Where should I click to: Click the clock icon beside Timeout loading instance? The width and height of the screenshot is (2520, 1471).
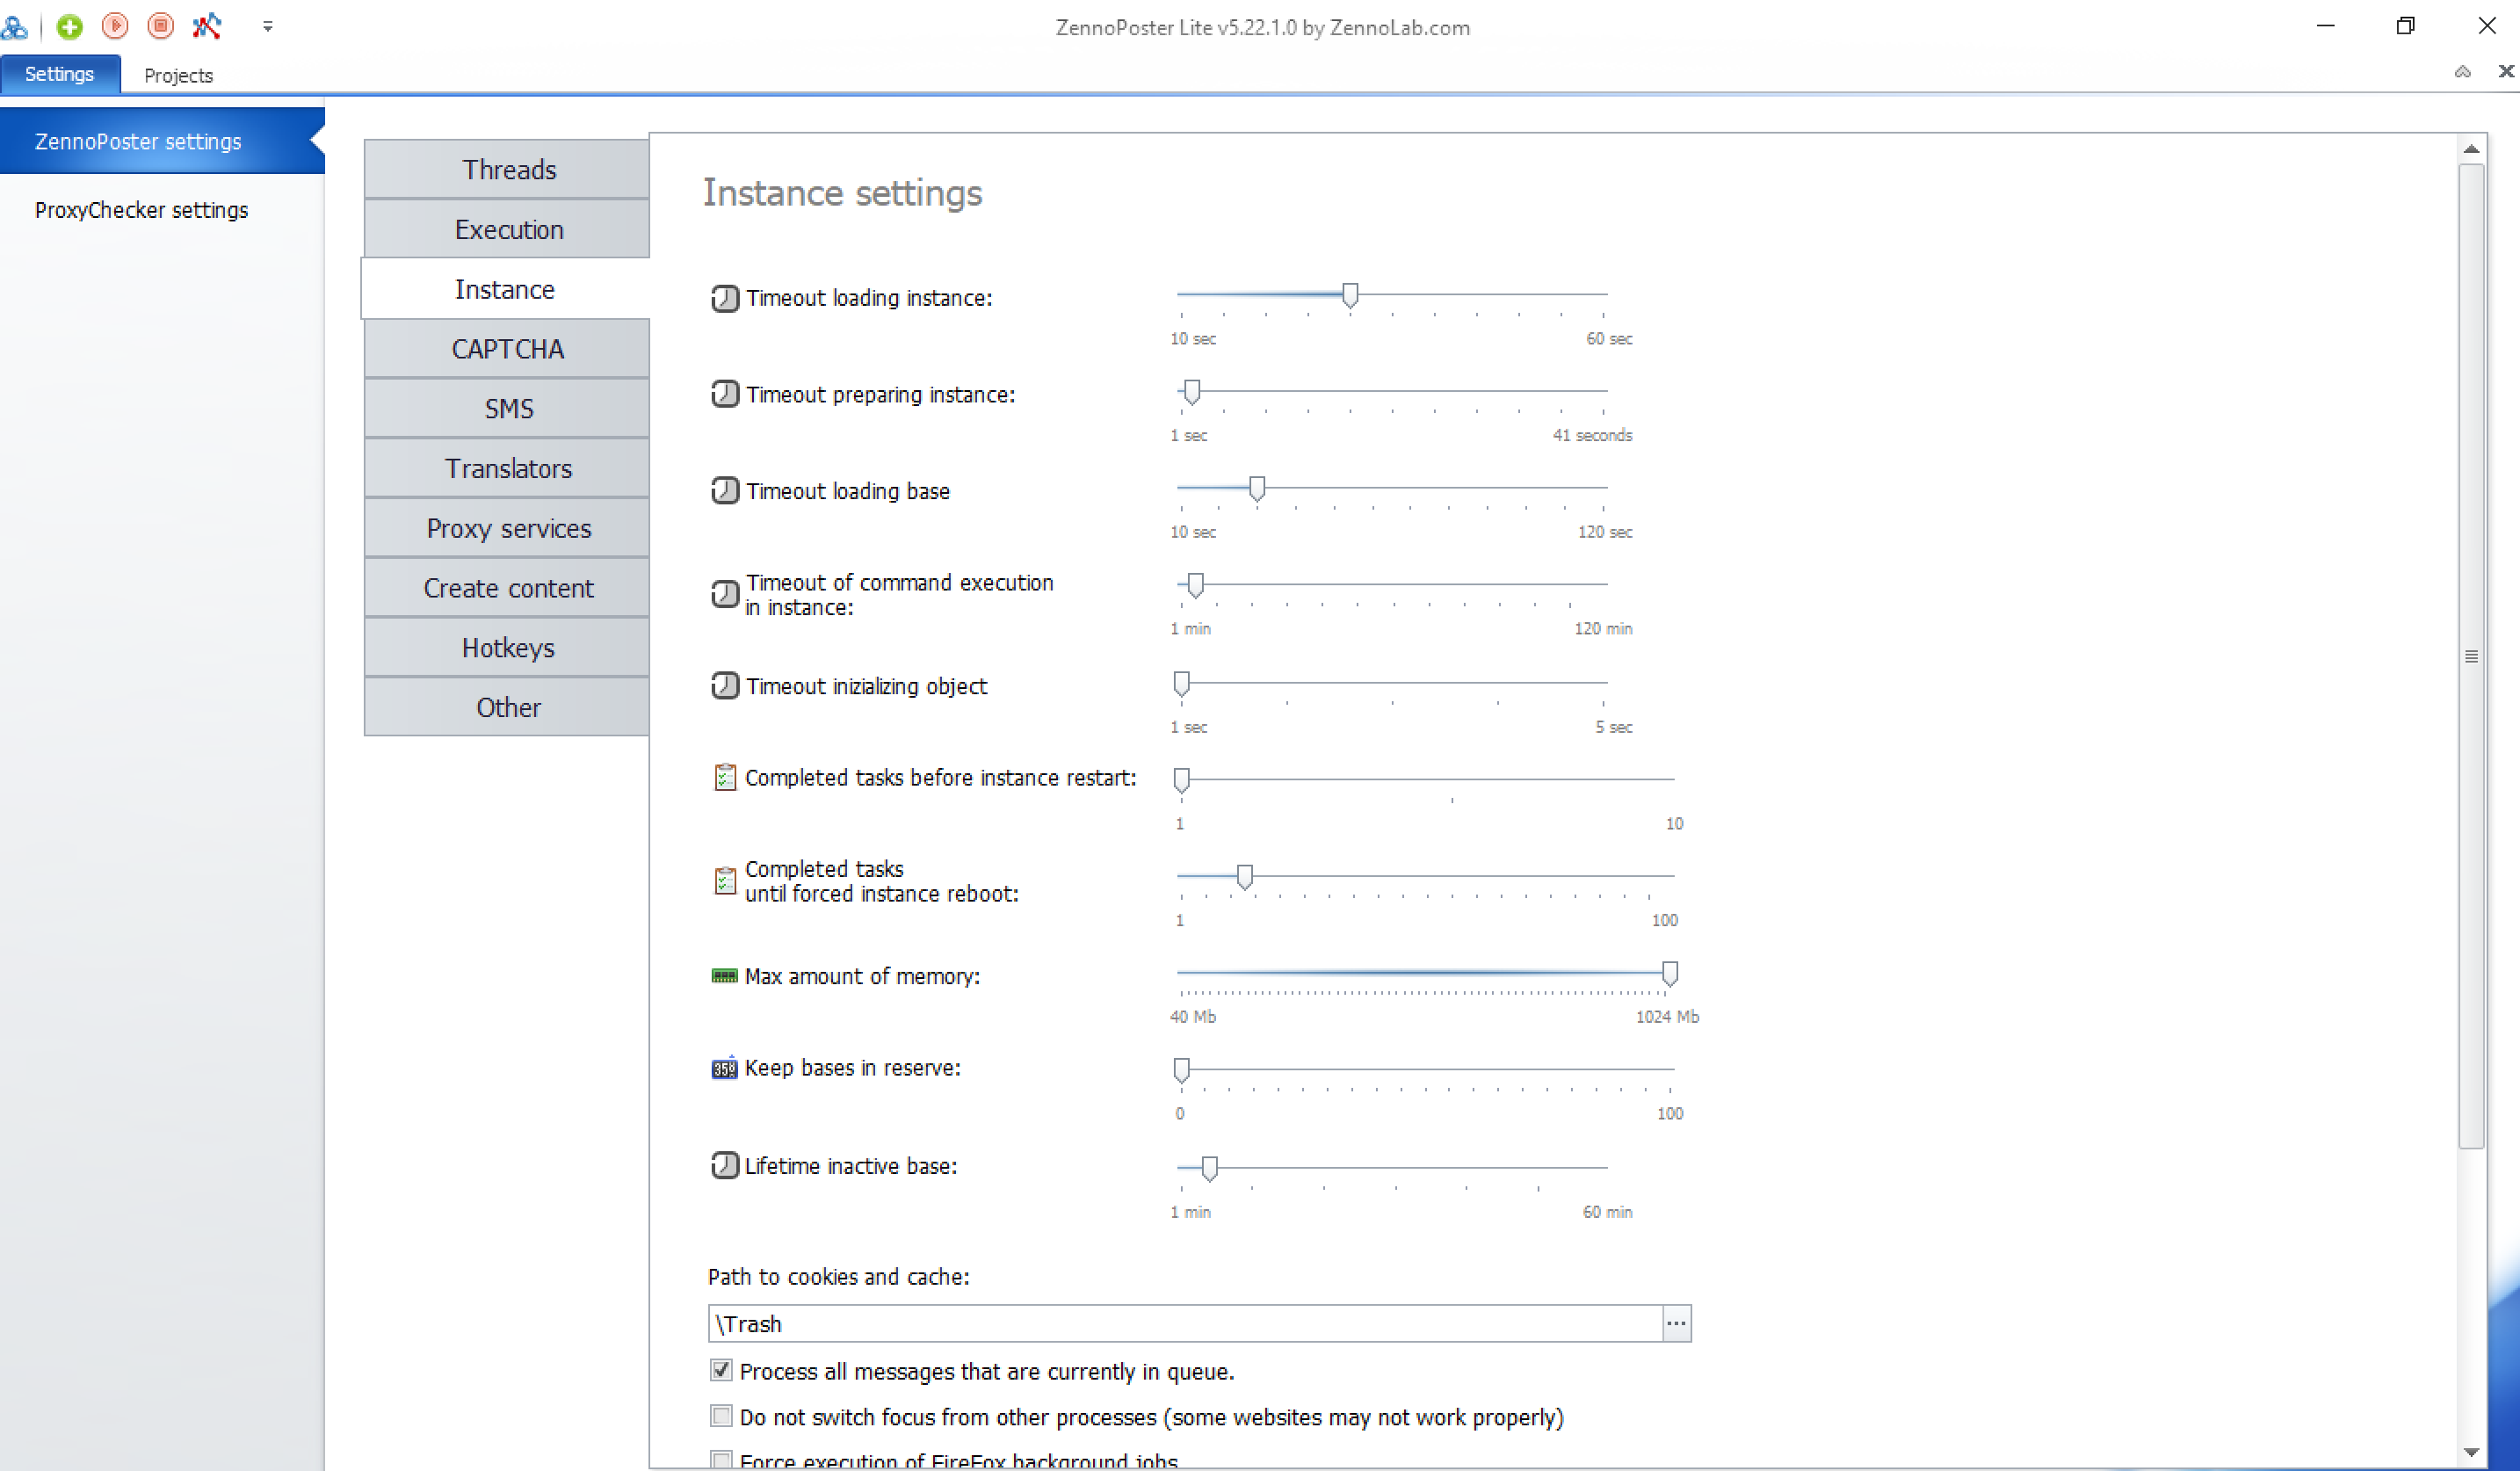pyautogui.click(x=725, y=298)
